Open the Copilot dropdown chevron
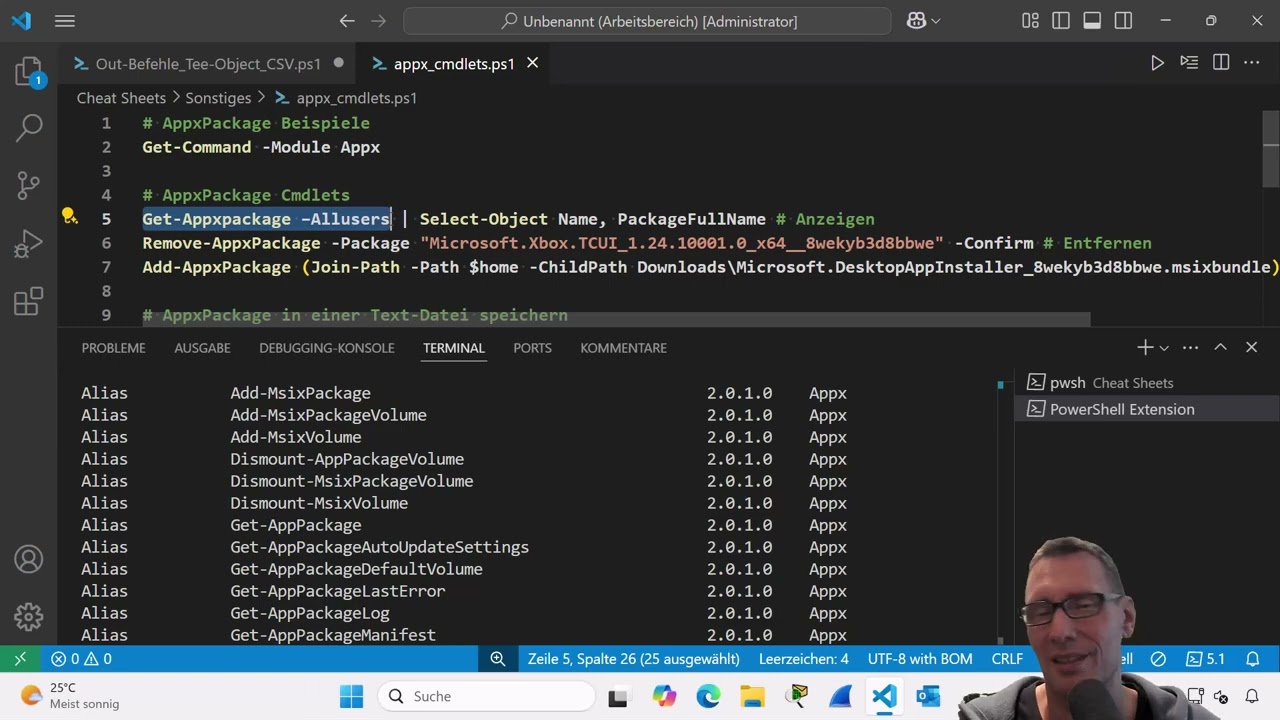 [936, 21]
